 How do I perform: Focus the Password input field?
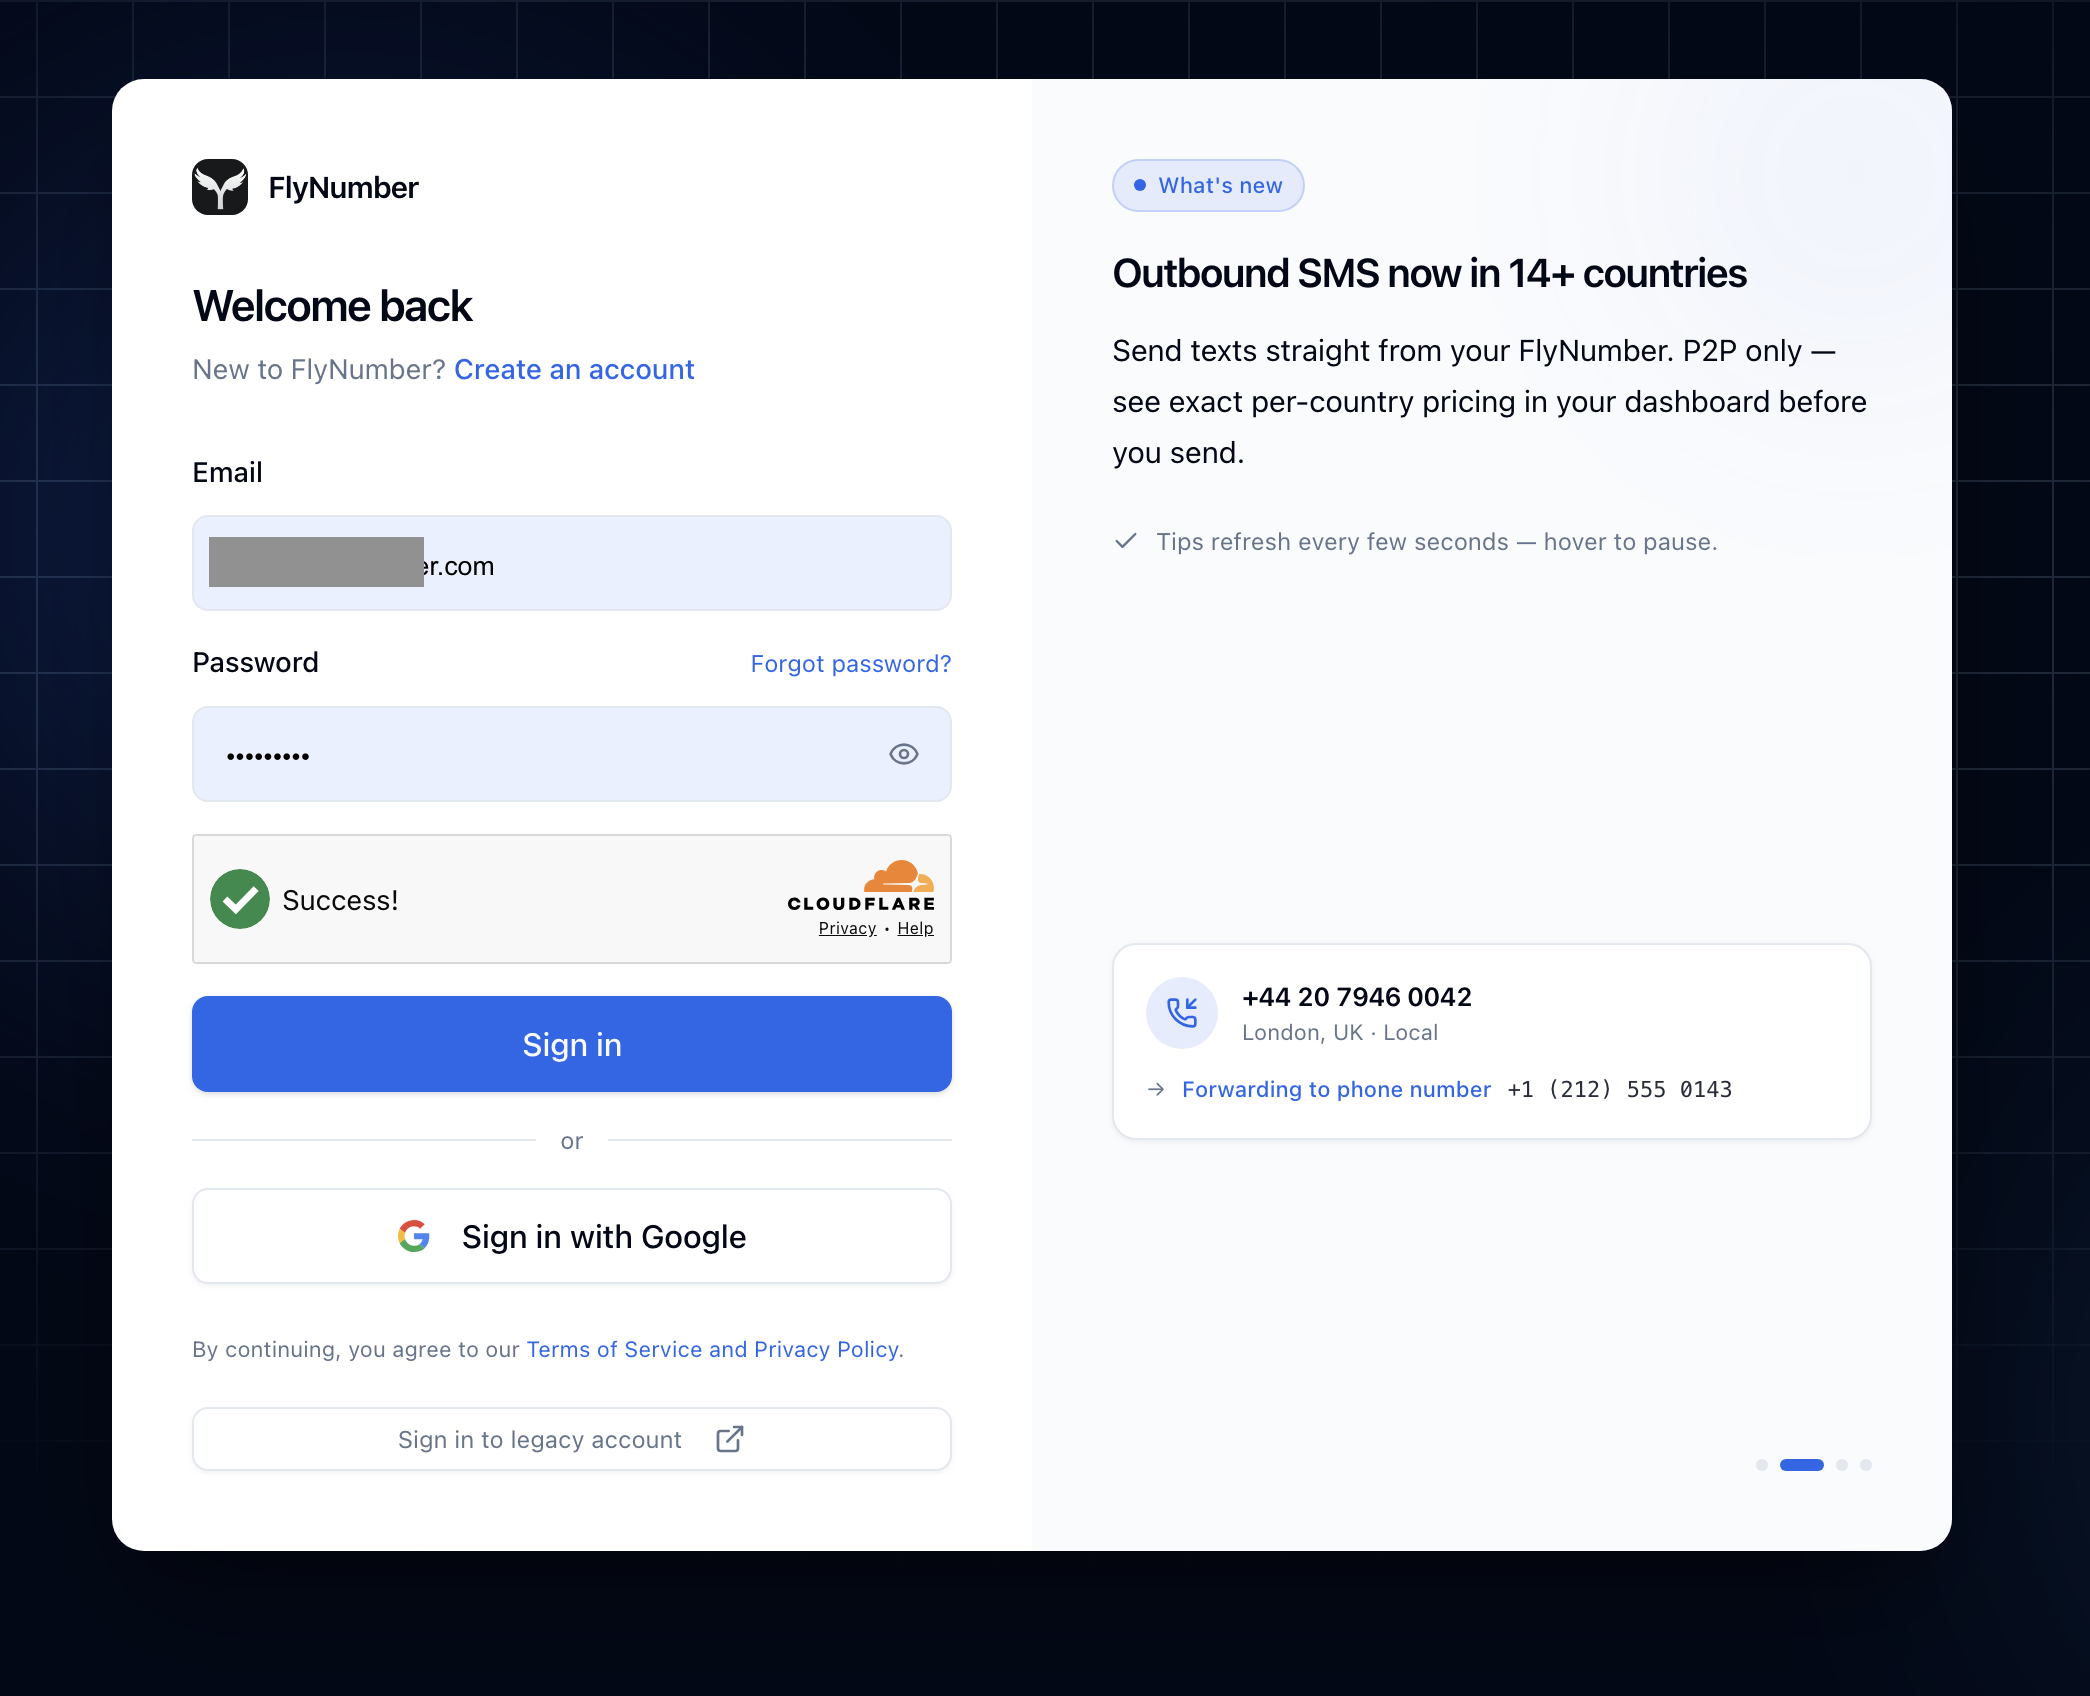click(572, 754)
